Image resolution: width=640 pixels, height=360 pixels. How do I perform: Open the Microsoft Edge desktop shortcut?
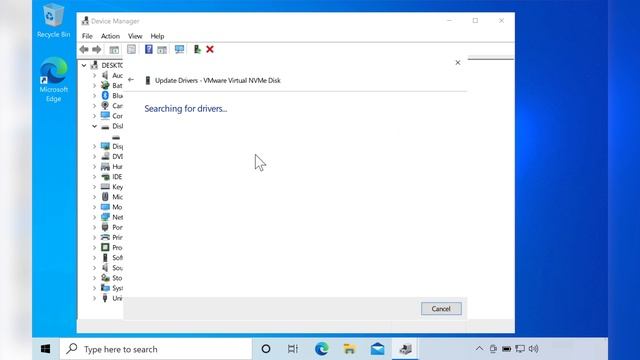click(53, 80)
